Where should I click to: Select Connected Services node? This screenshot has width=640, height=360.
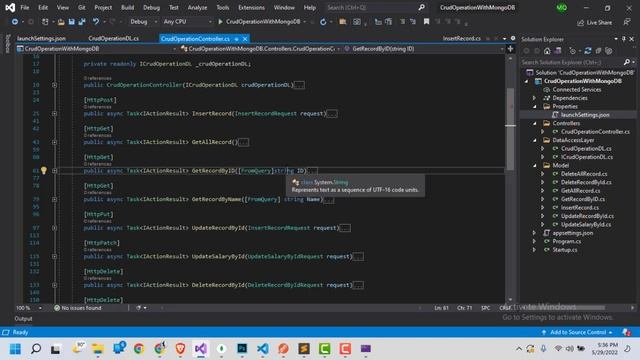[x=576, y=89]
